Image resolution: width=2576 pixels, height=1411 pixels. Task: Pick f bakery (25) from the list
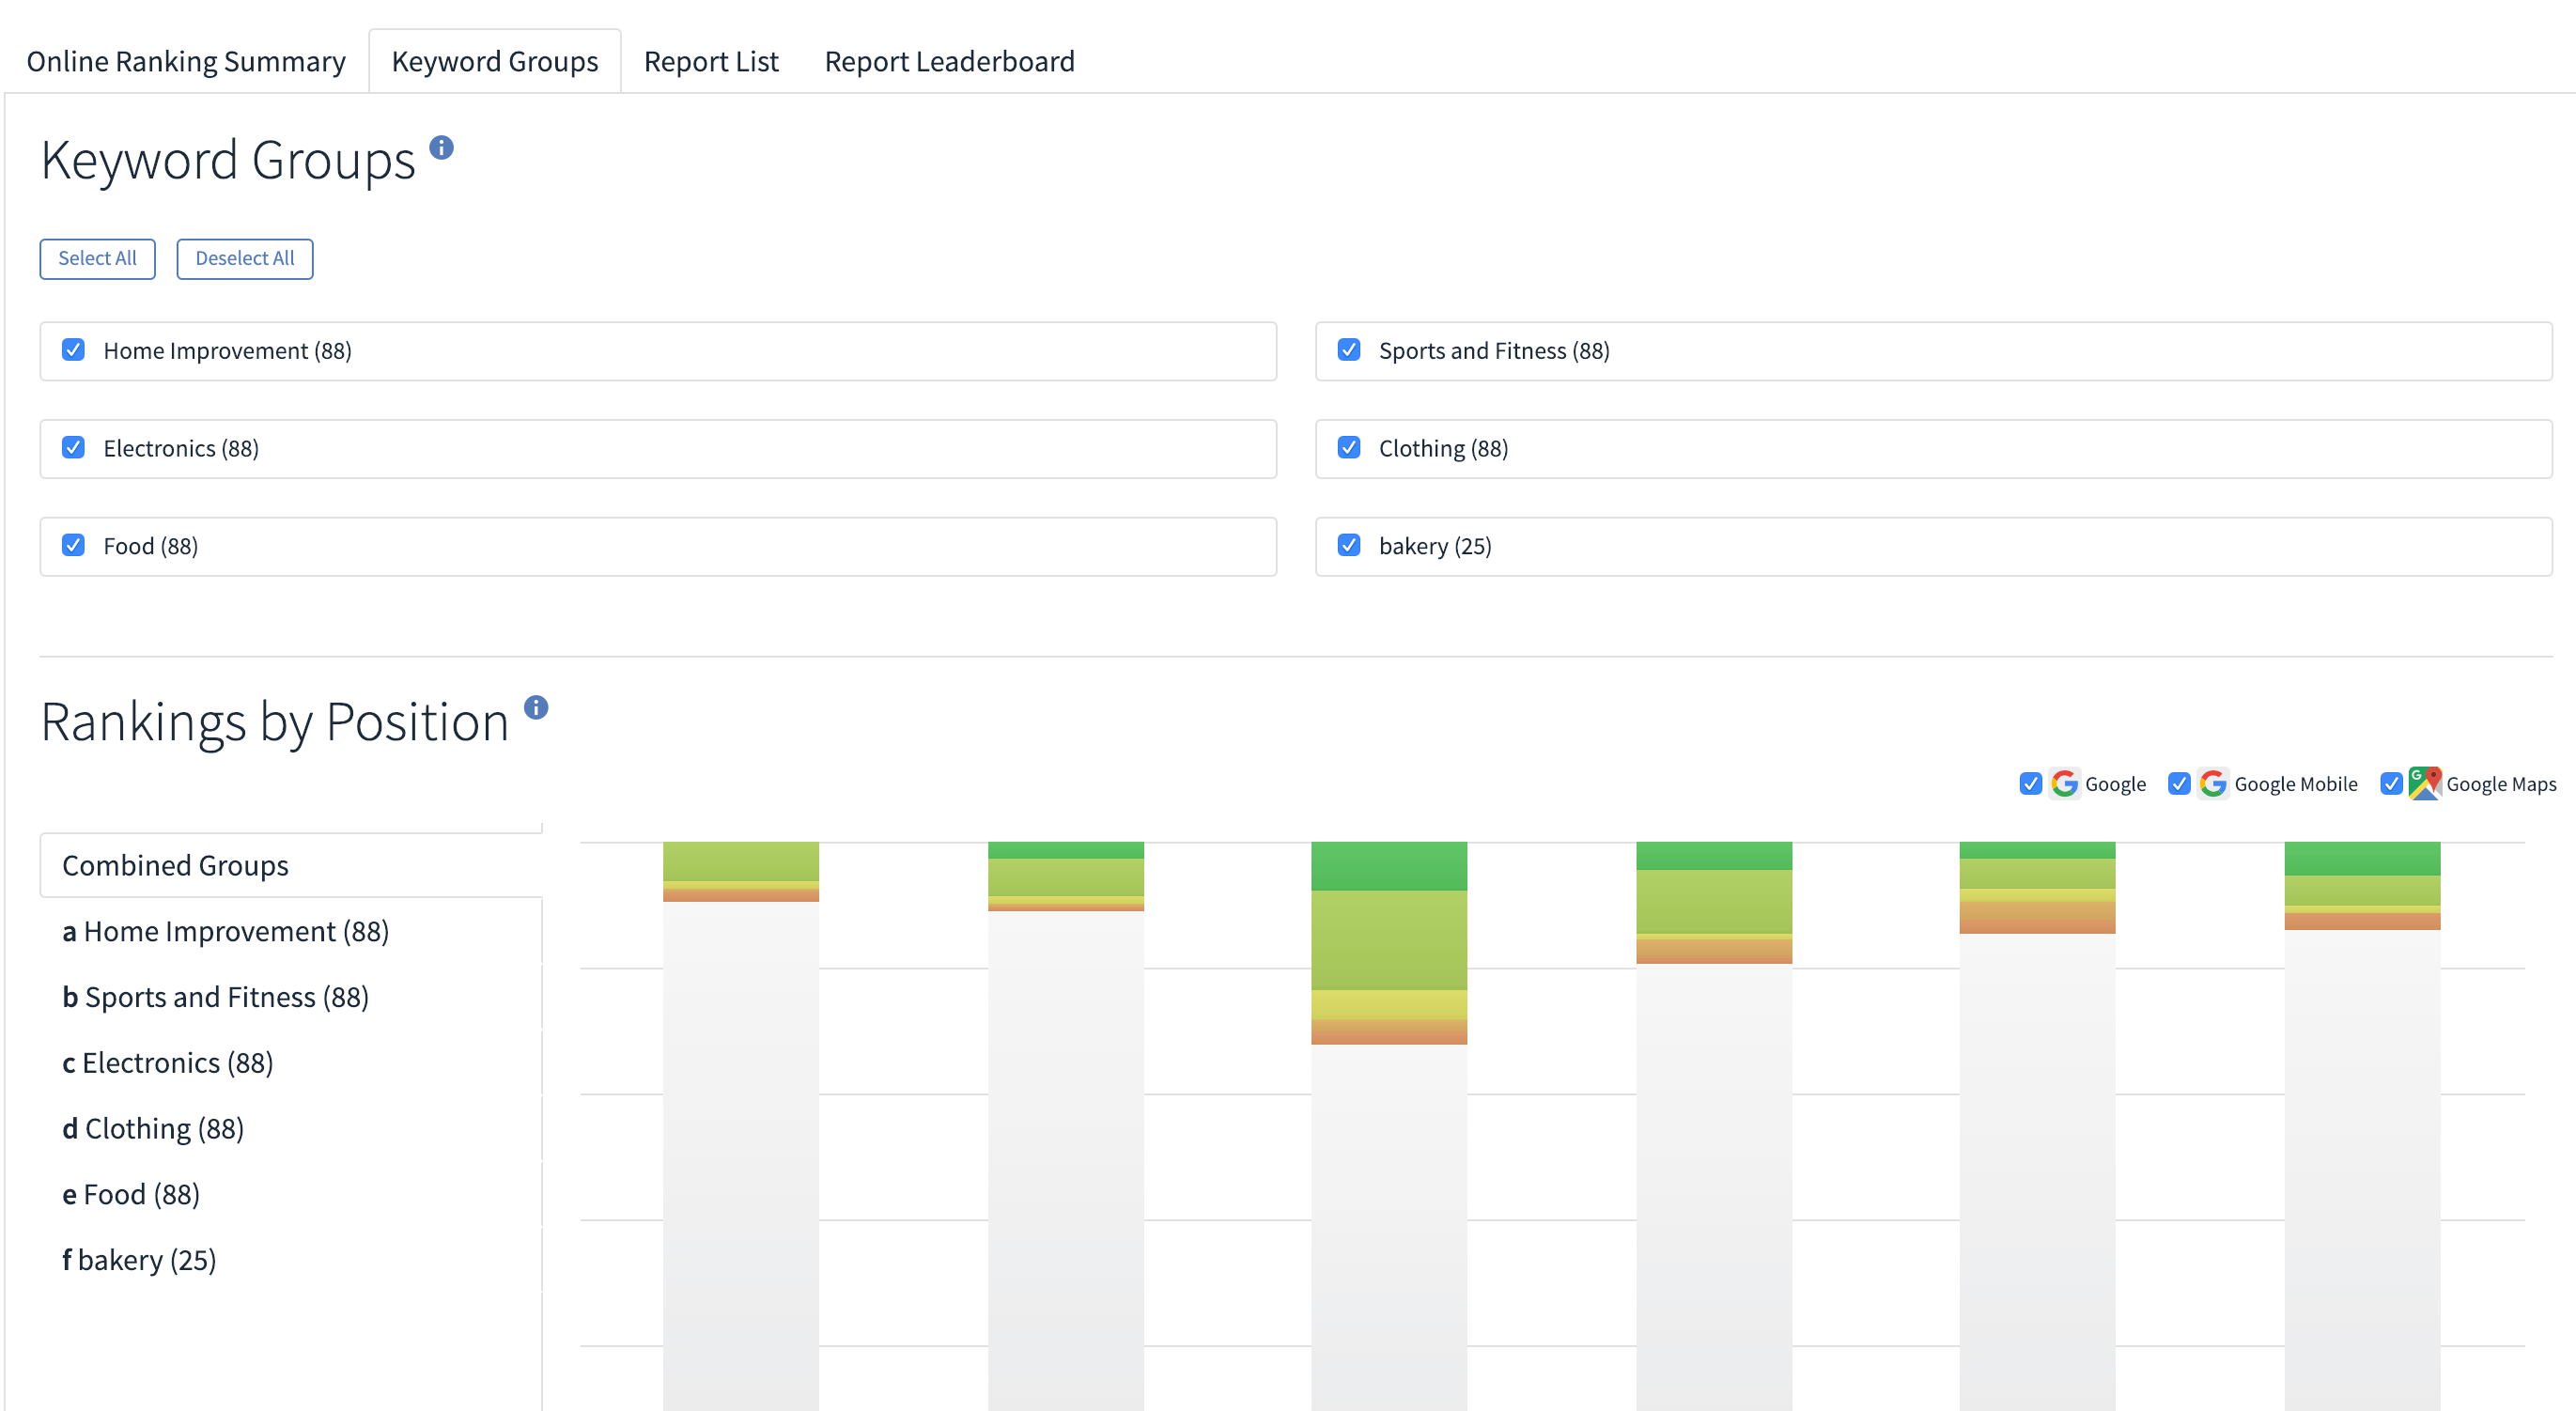tap(139, 1259)
